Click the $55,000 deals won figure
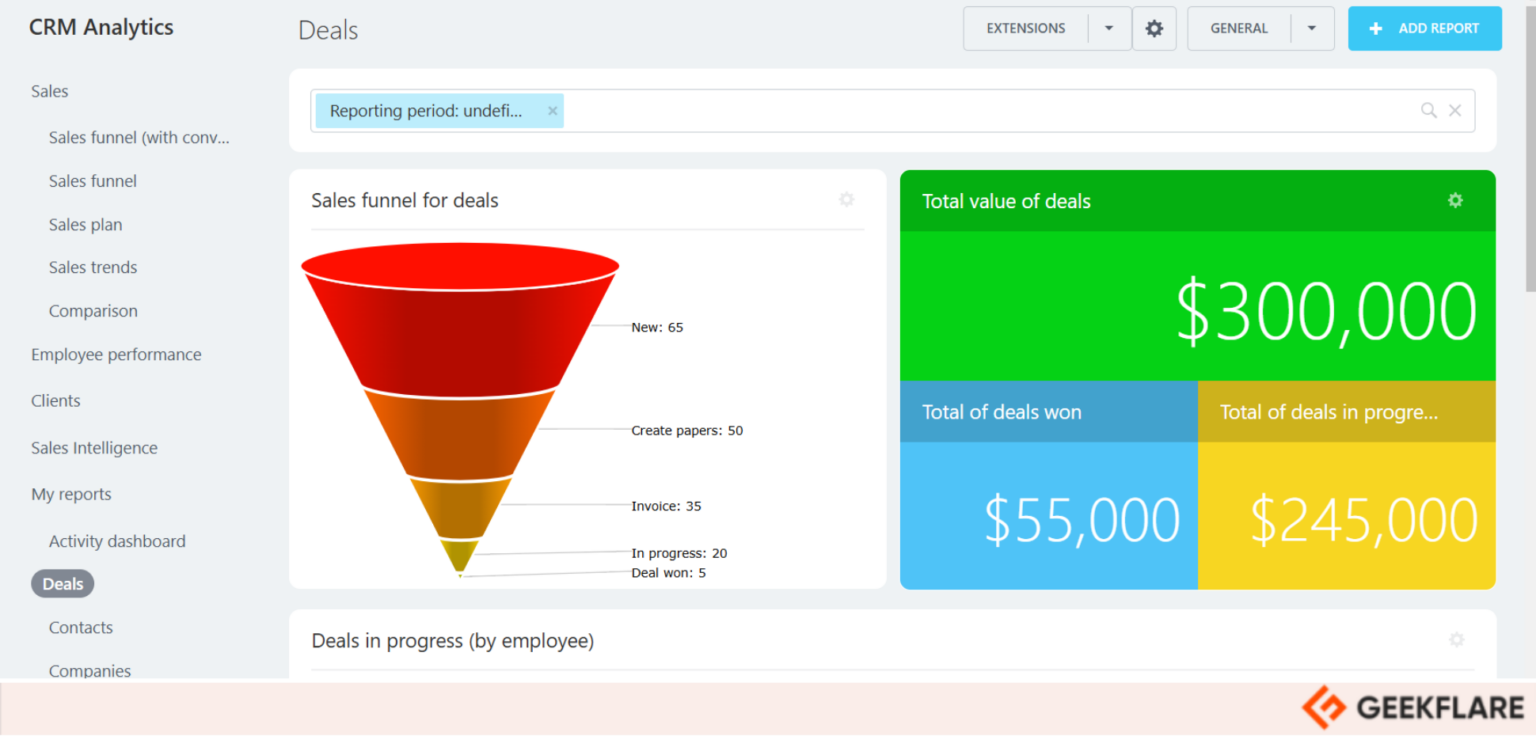This screenshot has height=736, width=1536. click(1082, 520)
